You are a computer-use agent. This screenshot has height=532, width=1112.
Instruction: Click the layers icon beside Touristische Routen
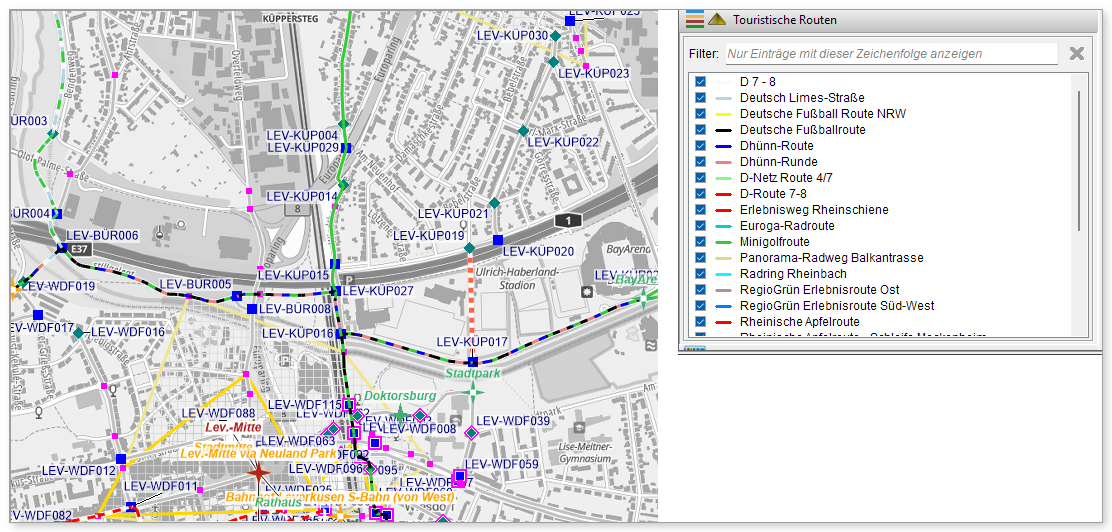695,19
